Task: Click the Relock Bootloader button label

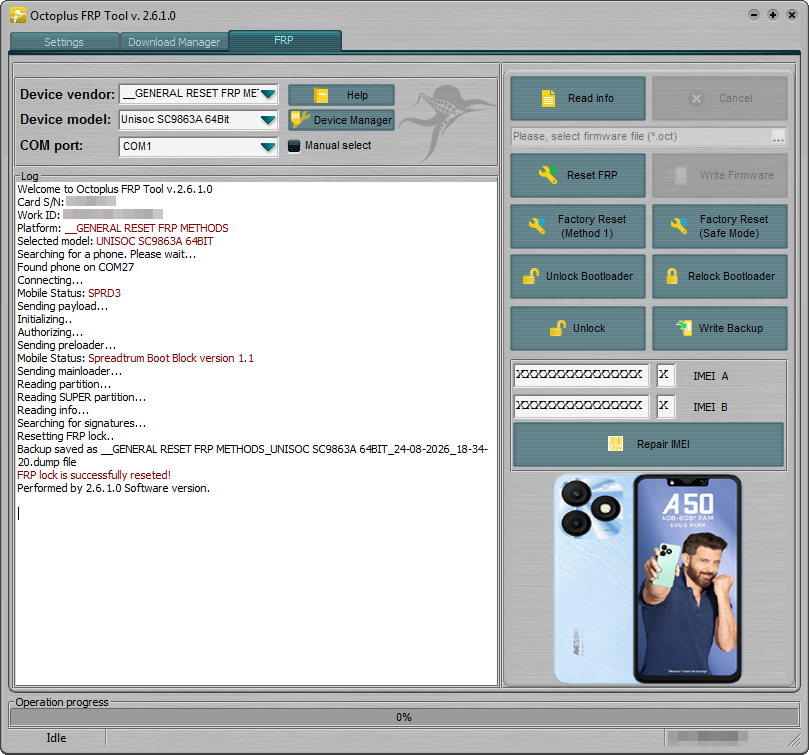Action: click(731, 276)
